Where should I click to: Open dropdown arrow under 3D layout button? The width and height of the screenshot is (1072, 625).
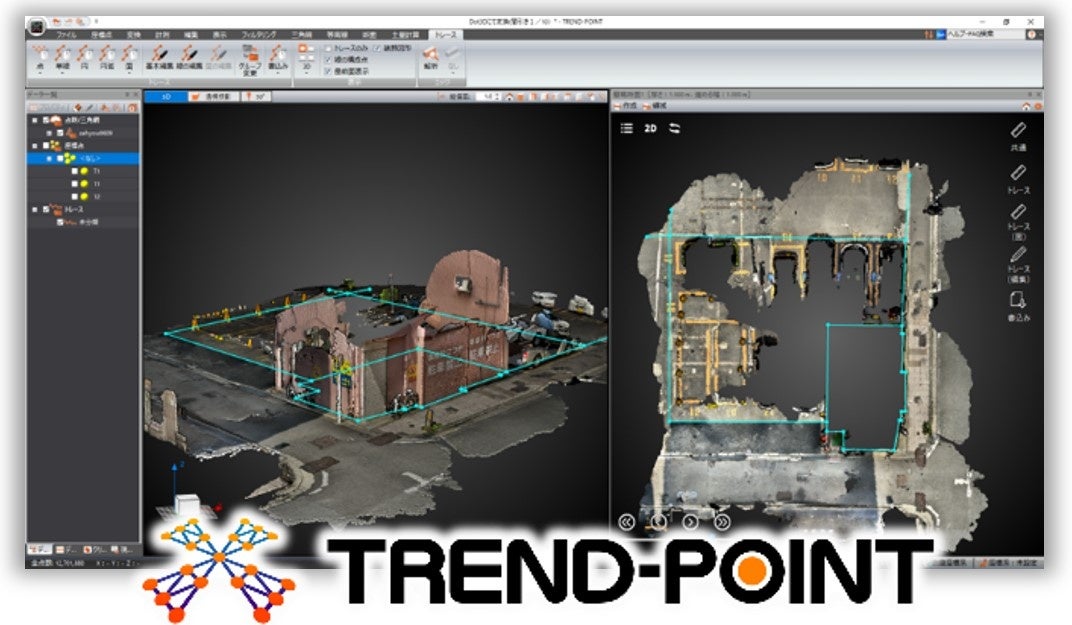[306, 73]
